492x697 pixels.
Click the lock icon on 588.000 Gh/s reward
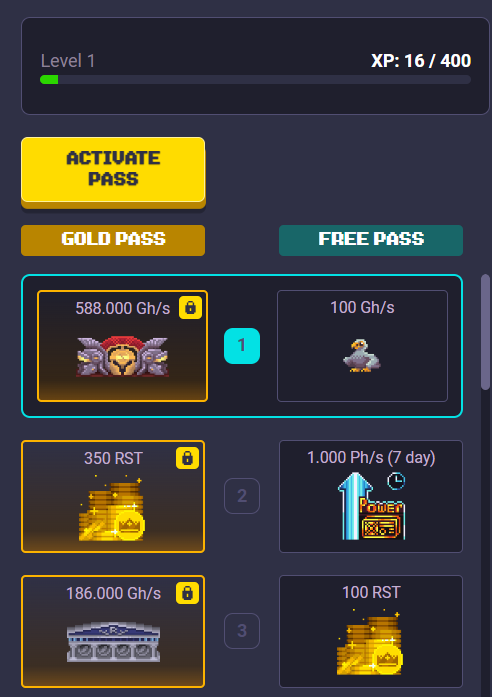point(190,308)
